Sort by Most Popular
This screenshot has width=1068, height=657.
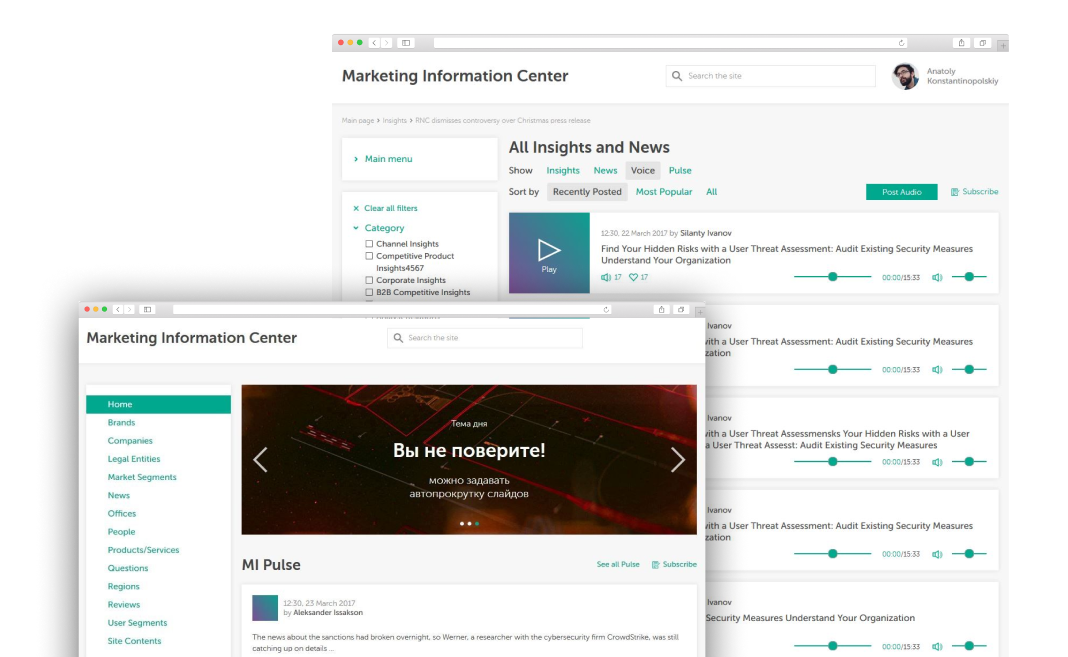(x=664, y=192)
